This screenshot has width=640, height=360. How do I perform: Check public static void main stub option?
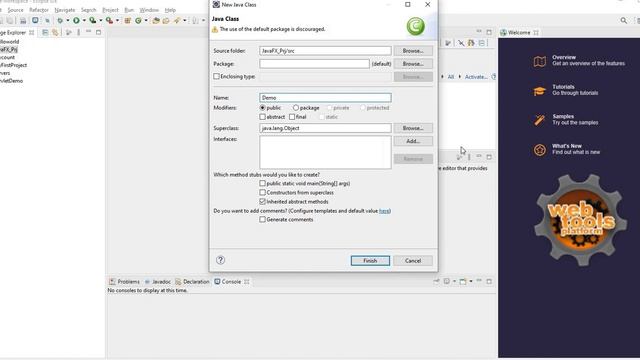point(262,183)
